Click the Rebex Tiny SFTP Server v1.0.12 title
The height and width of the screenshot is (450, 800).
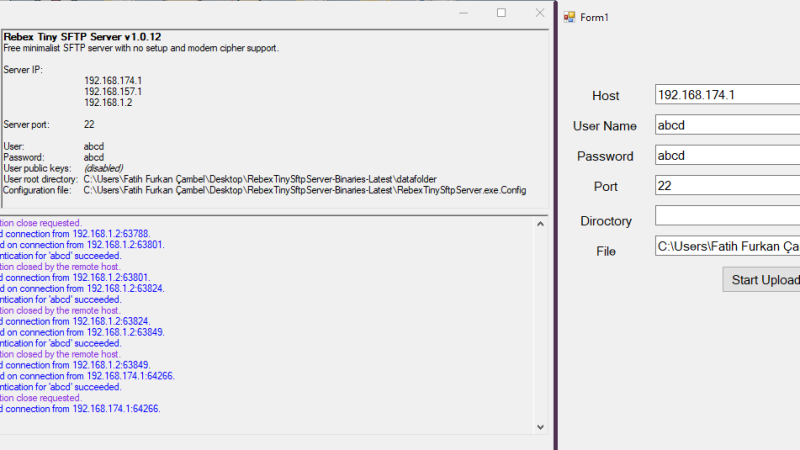coord(82,37)
